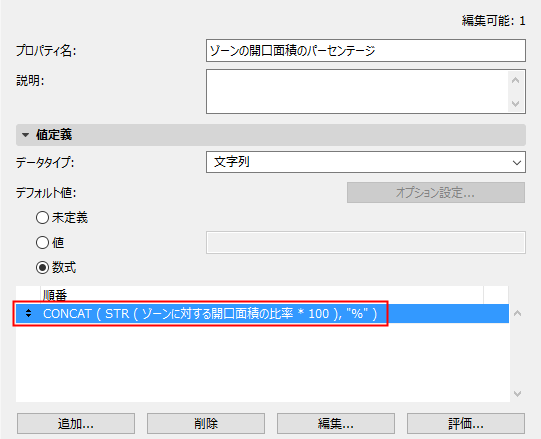Click the 編集可能: 1 label
The image size is (541, 439).
pos(493,21)
